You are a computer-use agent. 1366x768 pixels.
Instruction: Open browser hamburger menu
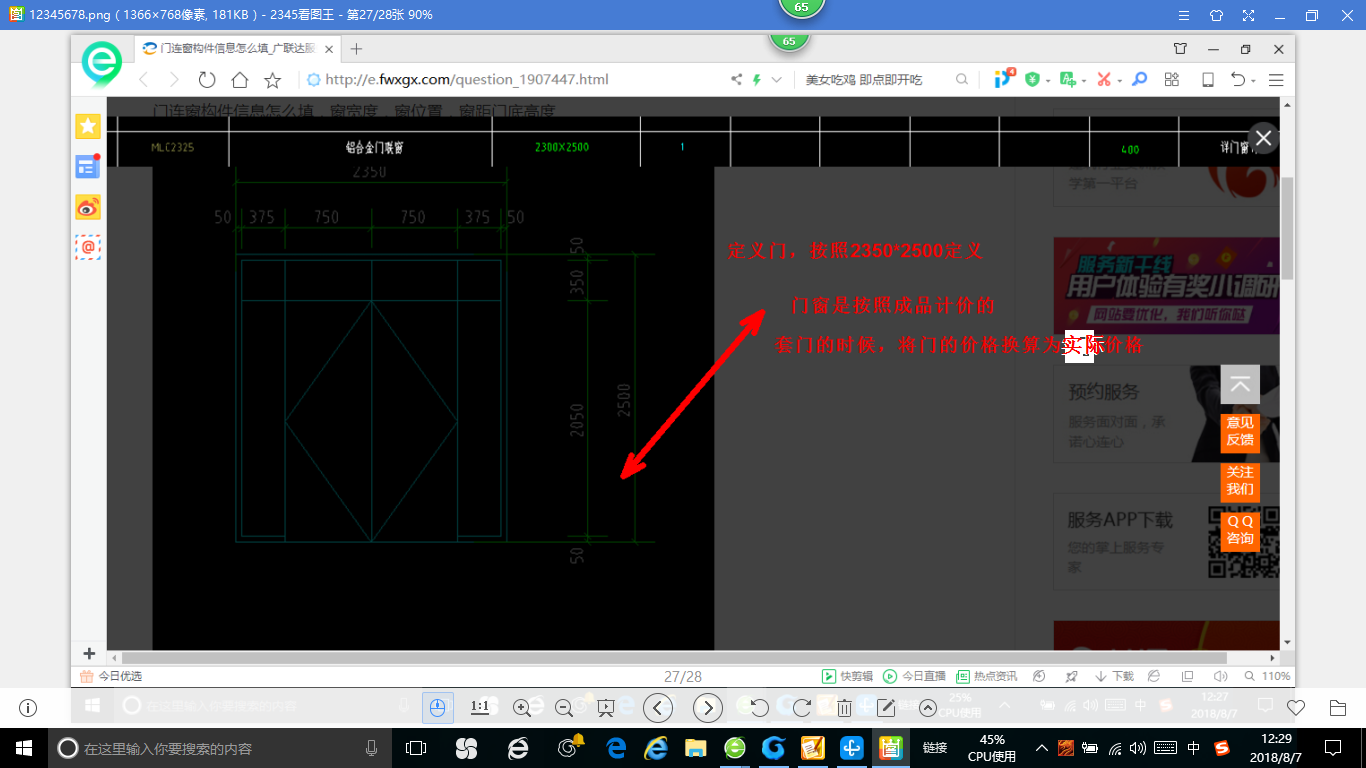coord(1276,80)
